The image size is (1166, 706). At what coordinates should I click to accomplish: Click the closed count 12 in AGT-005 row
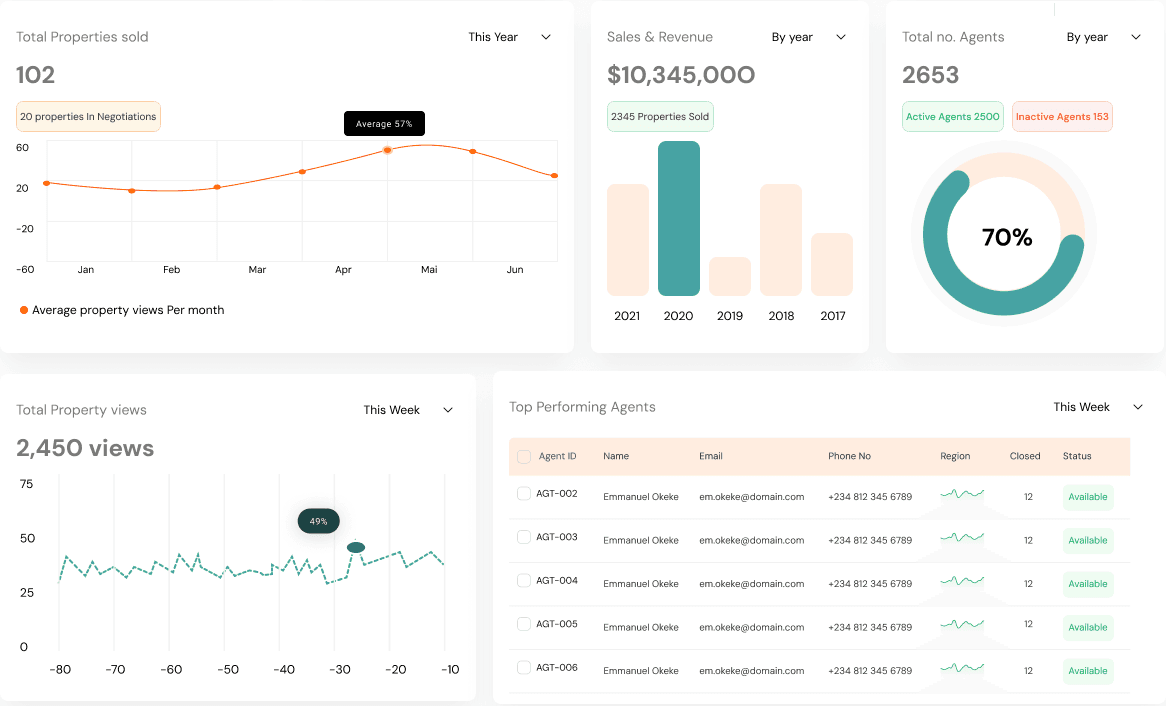(x=1028, y=624)
